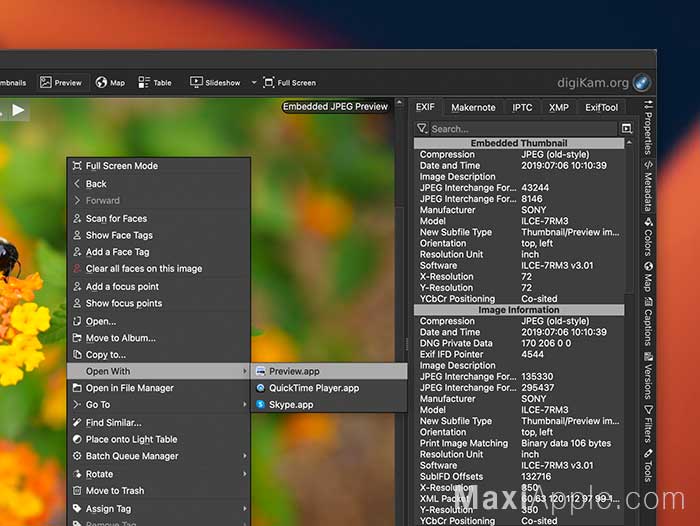Select the Exif IFD Pointer row
Image resolution: width=700 pixels, height=526 pixels.
[519, 355]
